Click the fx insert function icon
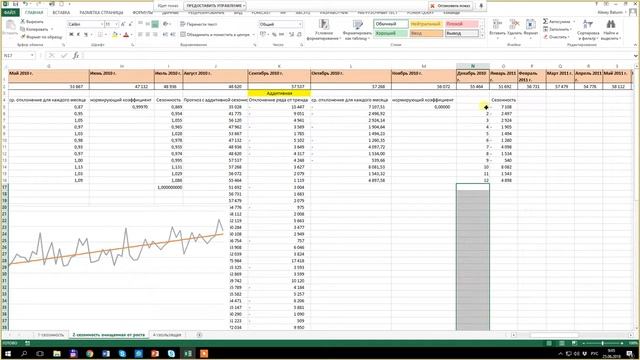This screenshot has width=640, height=360. pos(76,56)
